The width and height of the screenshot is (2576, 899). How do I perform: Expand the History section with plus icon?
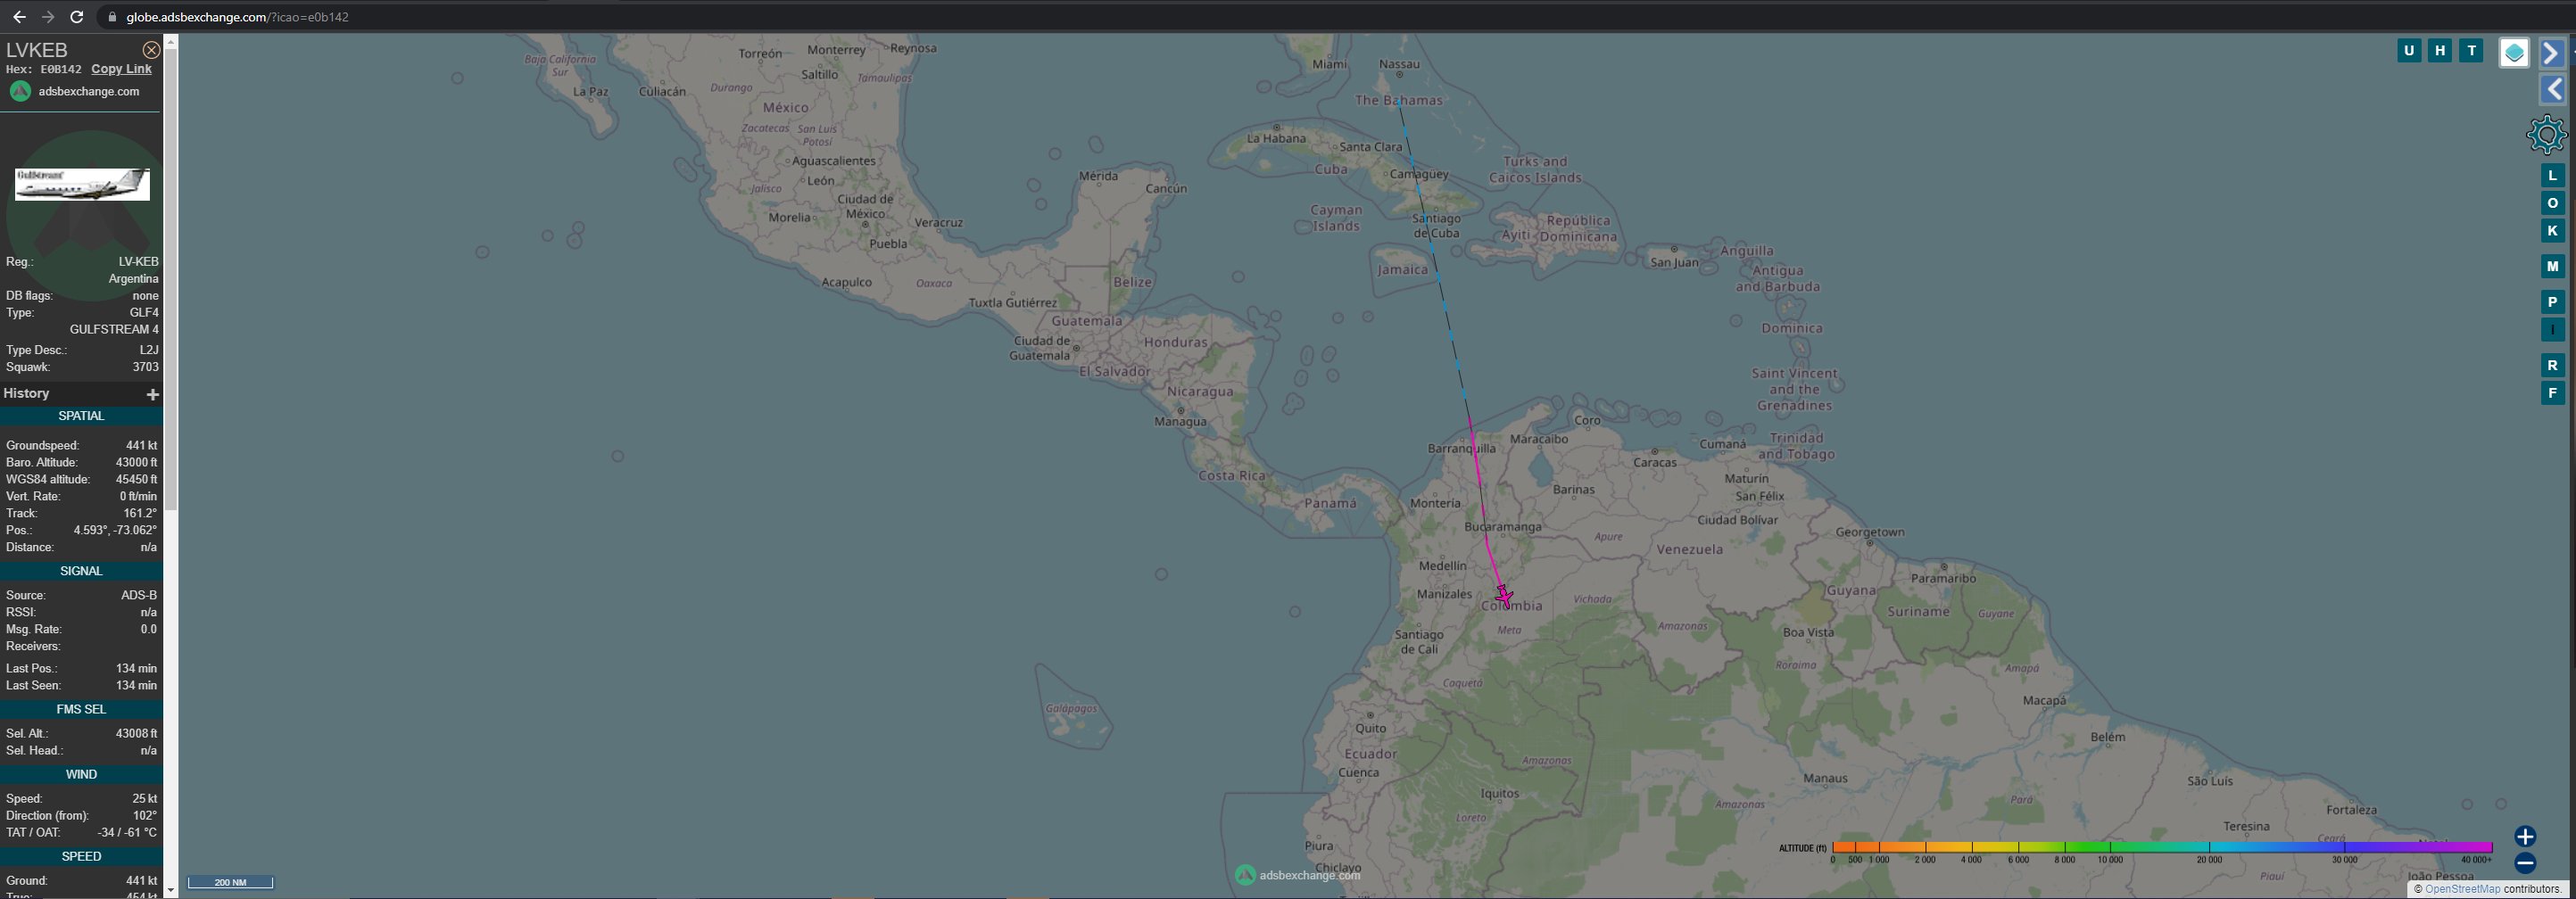(x=152, y=394)
